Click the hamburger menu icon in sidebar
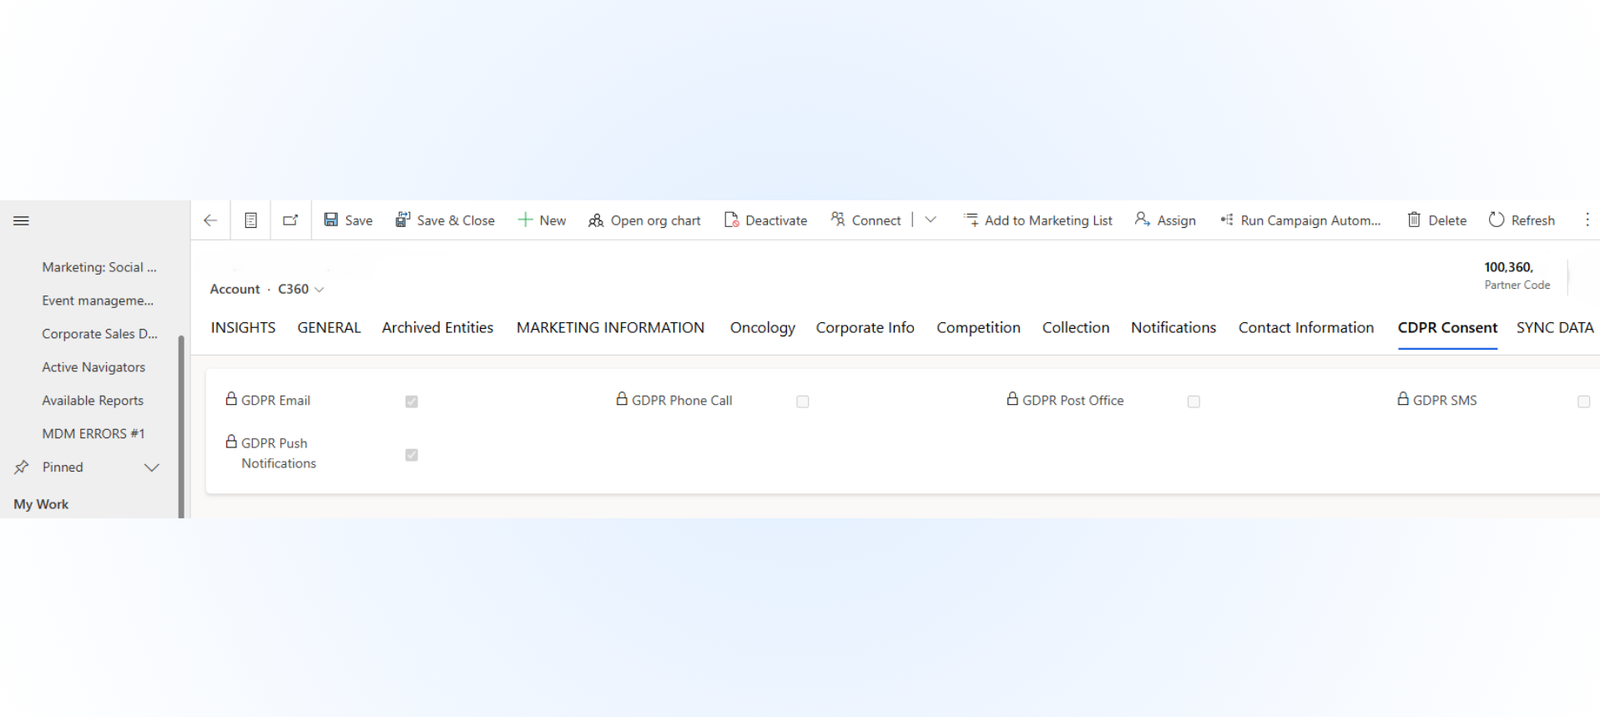 point(21,221)
